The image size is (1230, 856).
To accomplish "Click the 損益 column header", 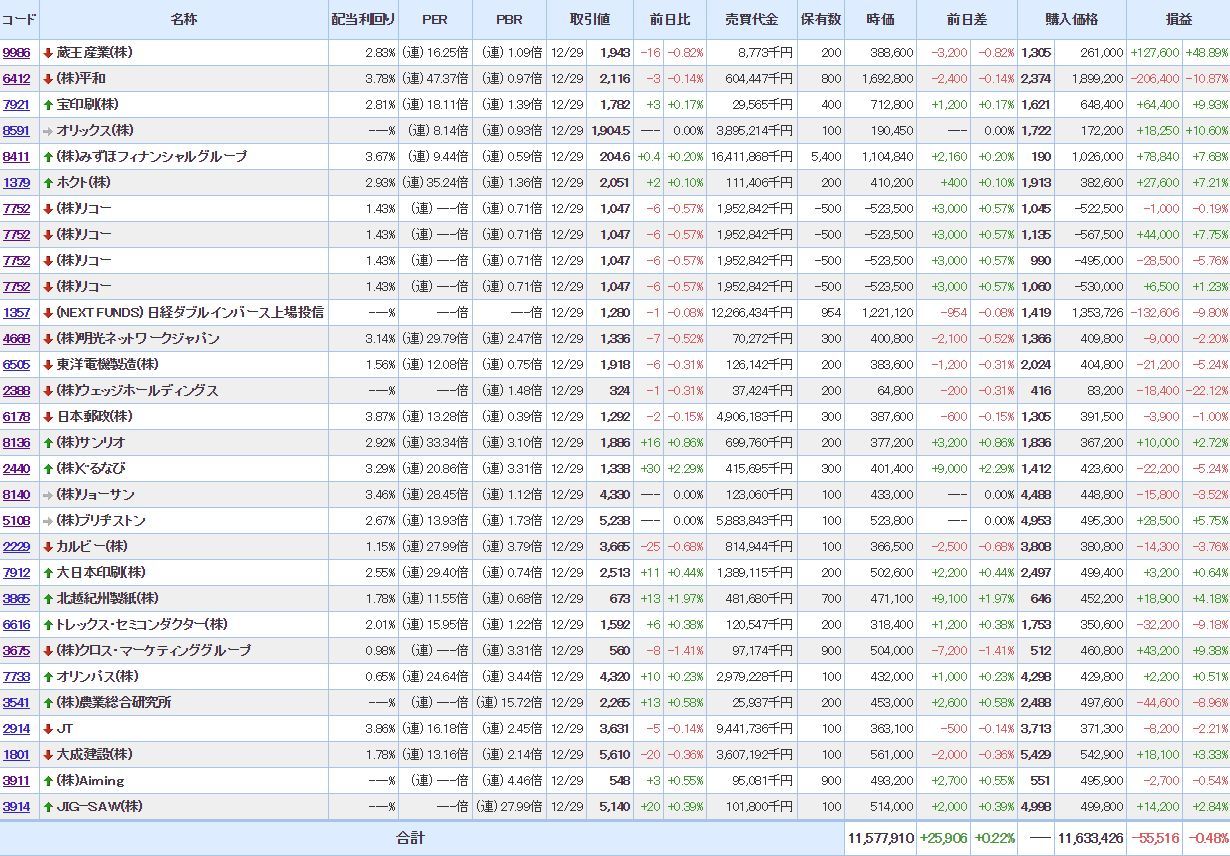I will pos(1178,19).
